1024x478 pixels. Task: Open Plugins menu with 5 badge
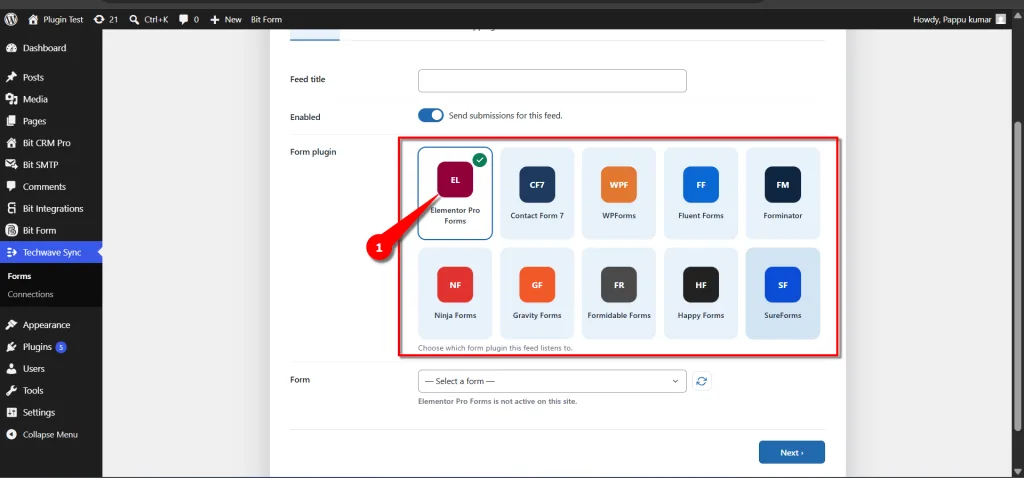pos(51,347)
